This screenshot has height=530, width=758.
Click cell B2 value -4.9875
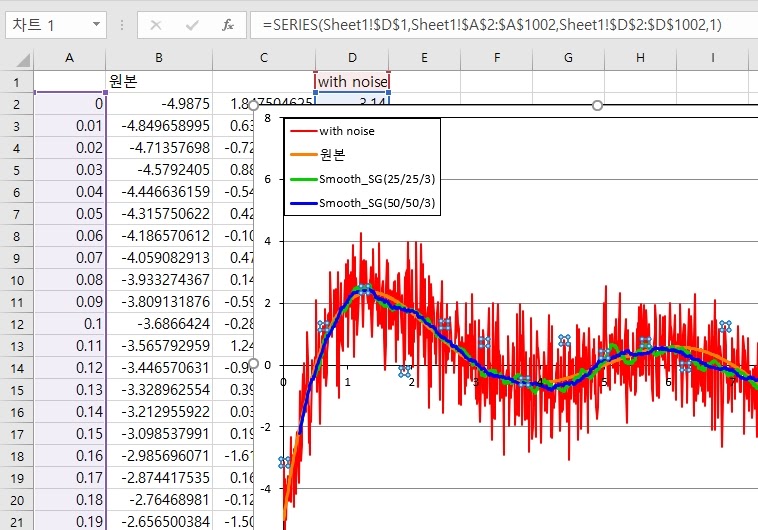coord(159,104)
